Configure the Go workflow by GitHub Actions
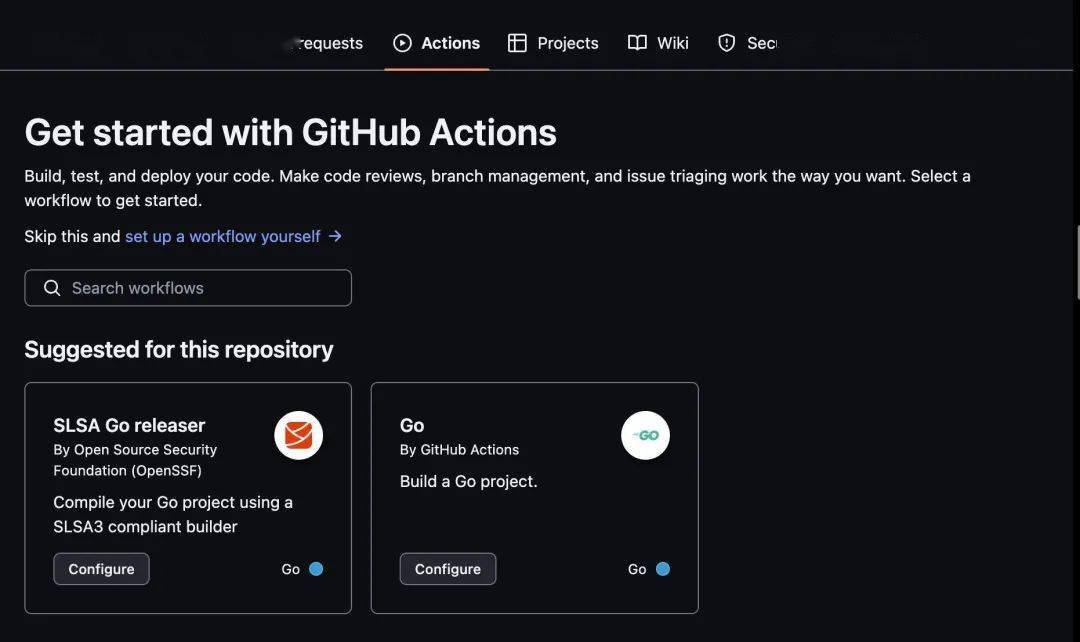The image size is (1080, 642). [x=448, y=569]
